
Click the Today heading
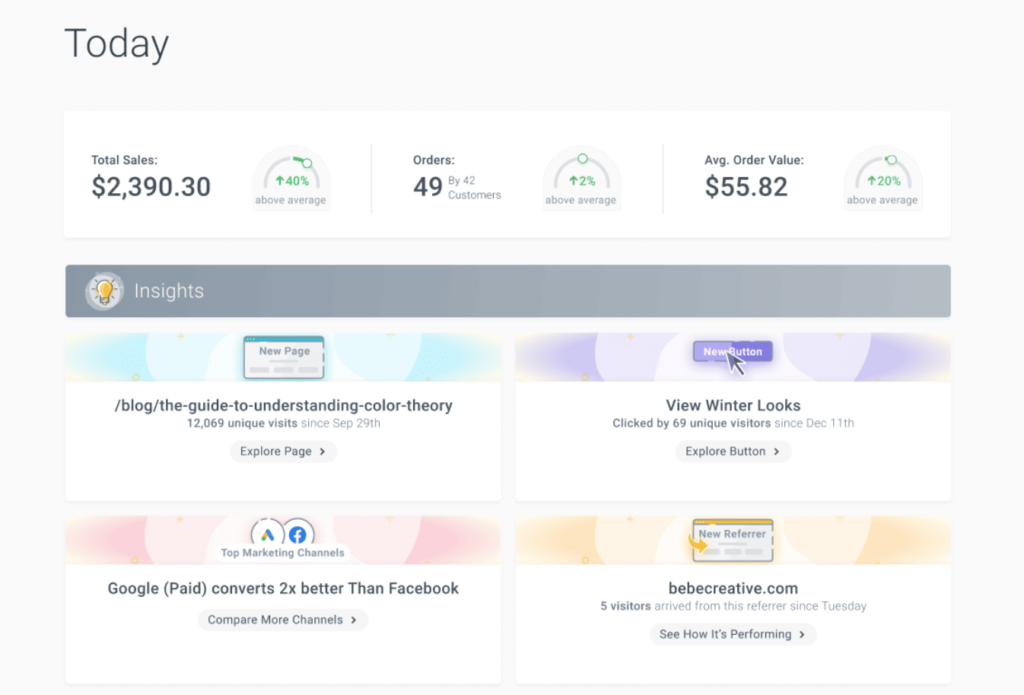tap(116, 43)
